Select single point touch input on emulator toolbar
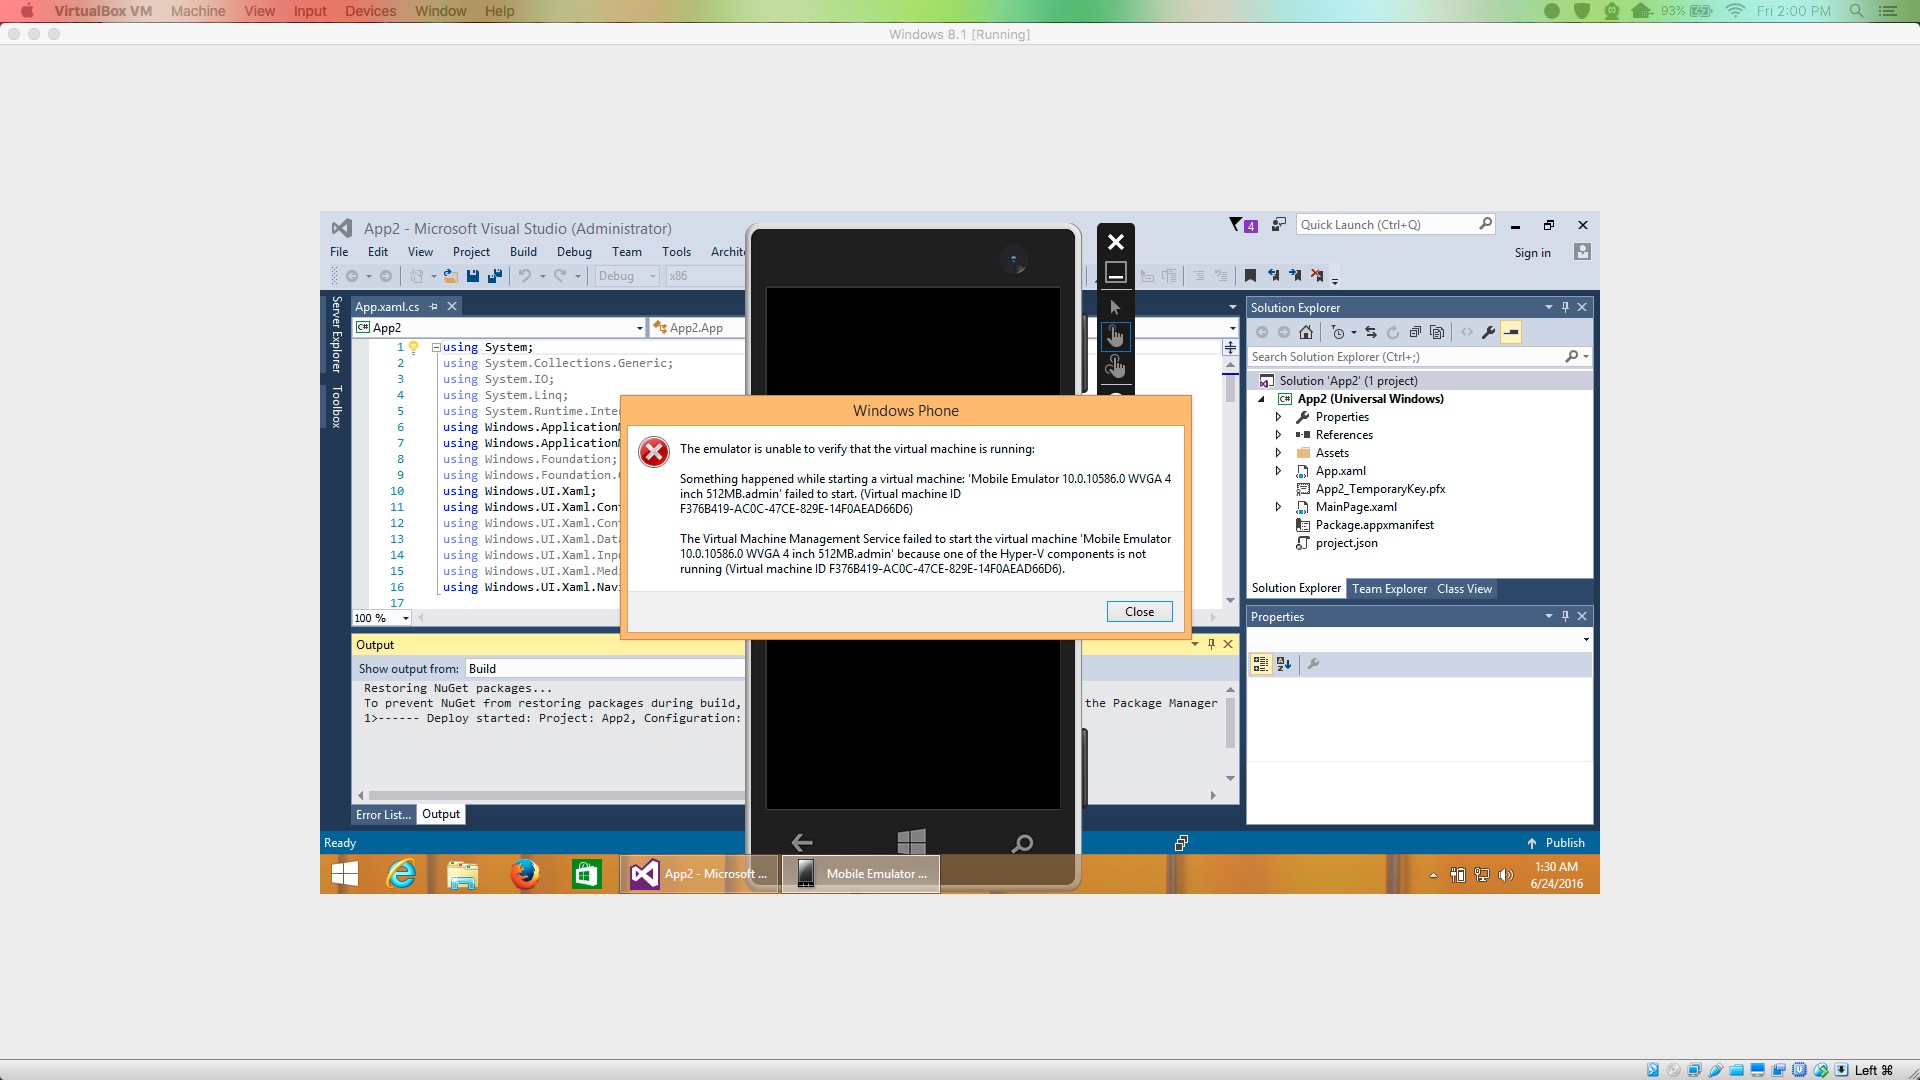1920x1080 pixels. (x=1115, y=337)
